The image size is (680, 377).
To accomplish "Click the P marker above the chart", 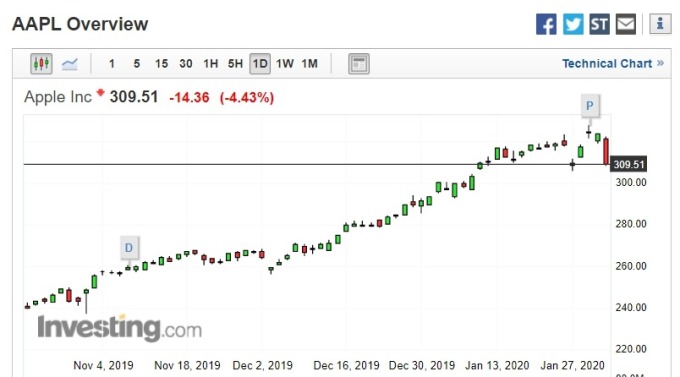I will coord(590,106).
